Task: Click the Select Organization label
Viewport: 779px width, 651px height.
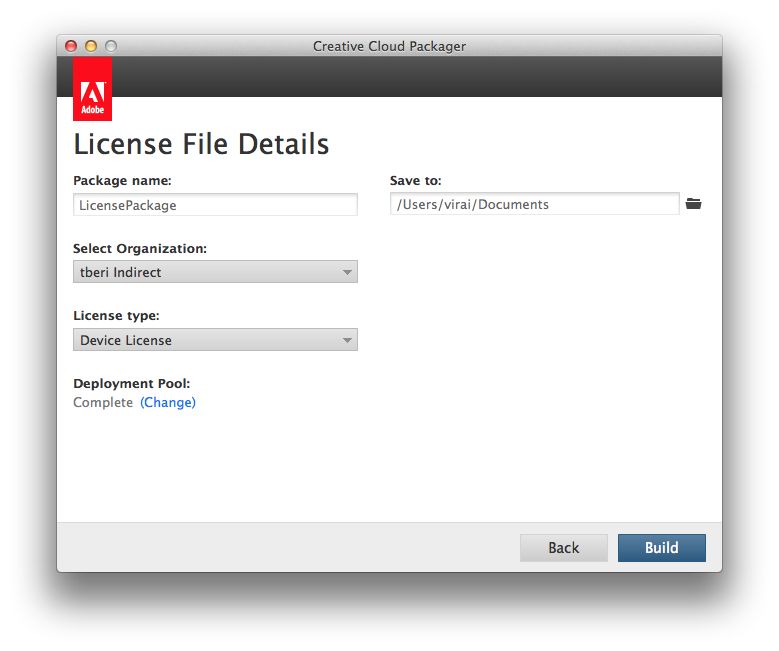Action: [x=140, y=248]
